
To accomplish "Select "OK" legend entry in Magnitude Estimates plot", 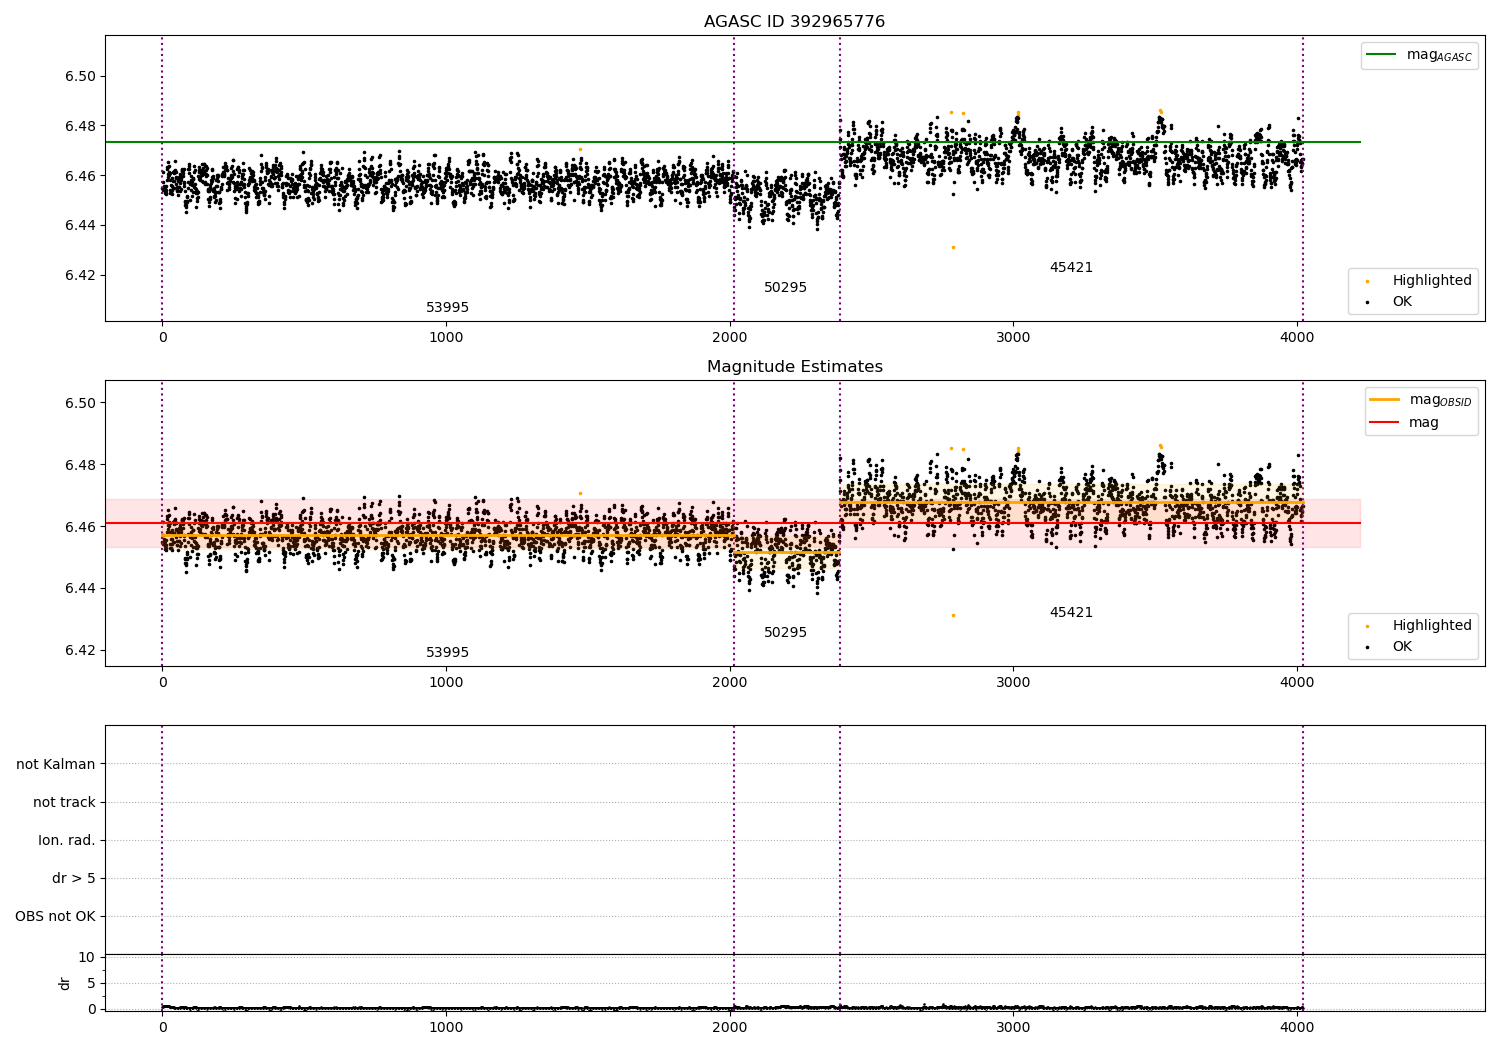I will [x=1390, y=646].
